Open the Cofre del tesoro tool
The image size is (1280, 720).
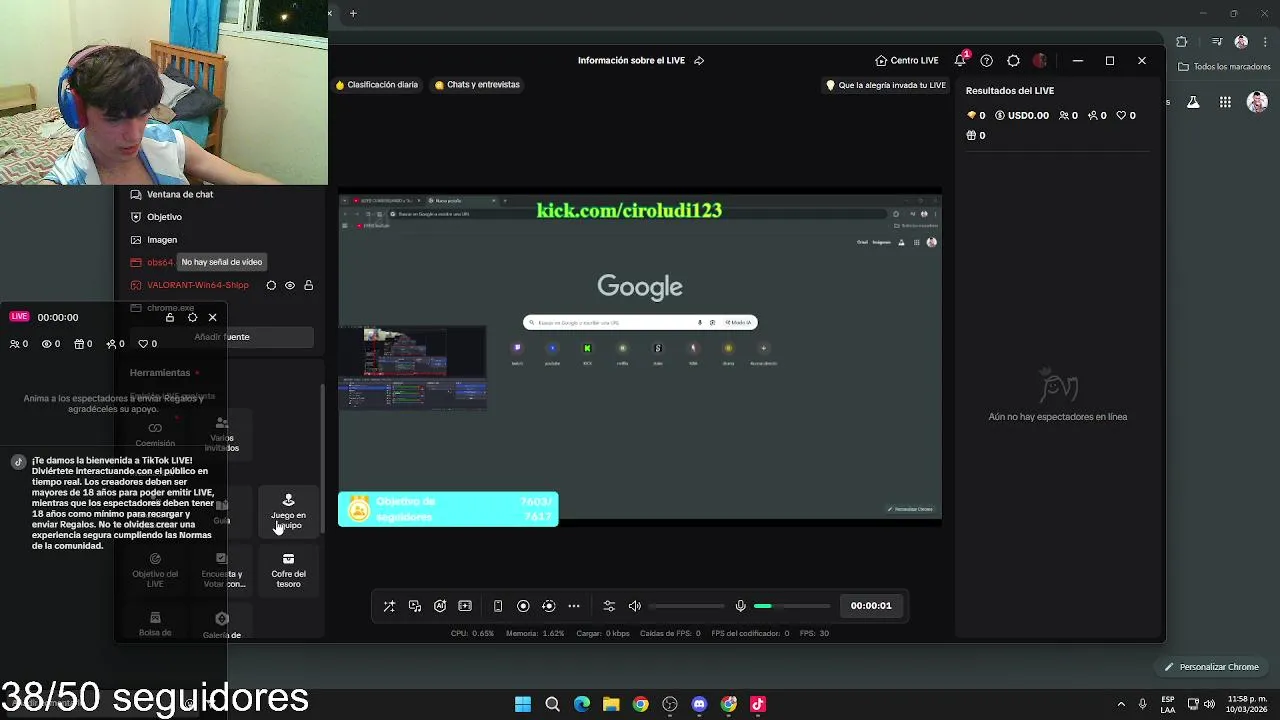pyautogui.click(x=288, y=571)
